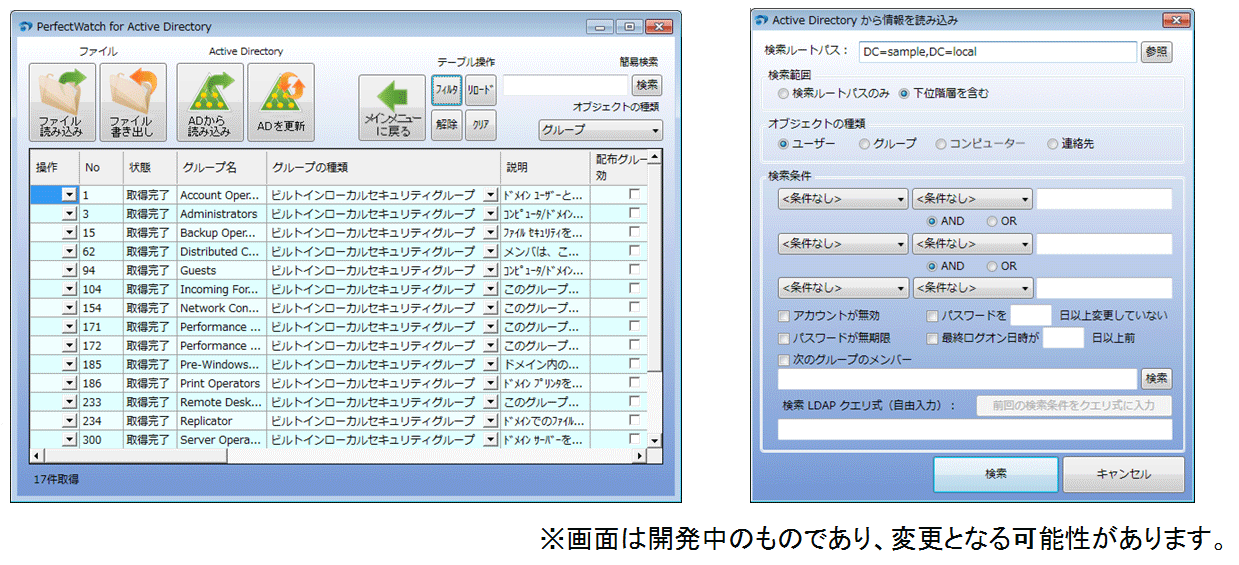Click the ファイル書き出し export icon button

tap(133, 102)
